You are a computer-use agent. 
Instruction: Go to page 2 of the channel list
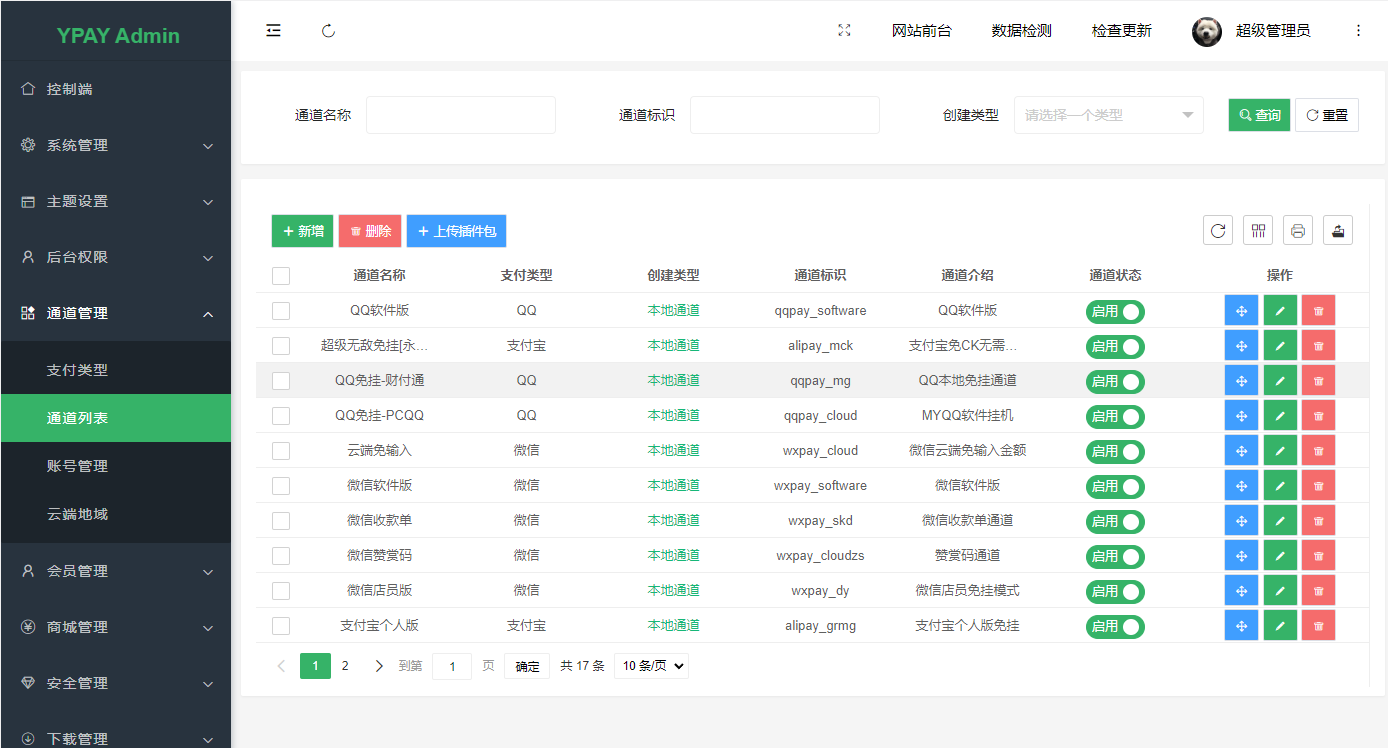tap(345, 665)
